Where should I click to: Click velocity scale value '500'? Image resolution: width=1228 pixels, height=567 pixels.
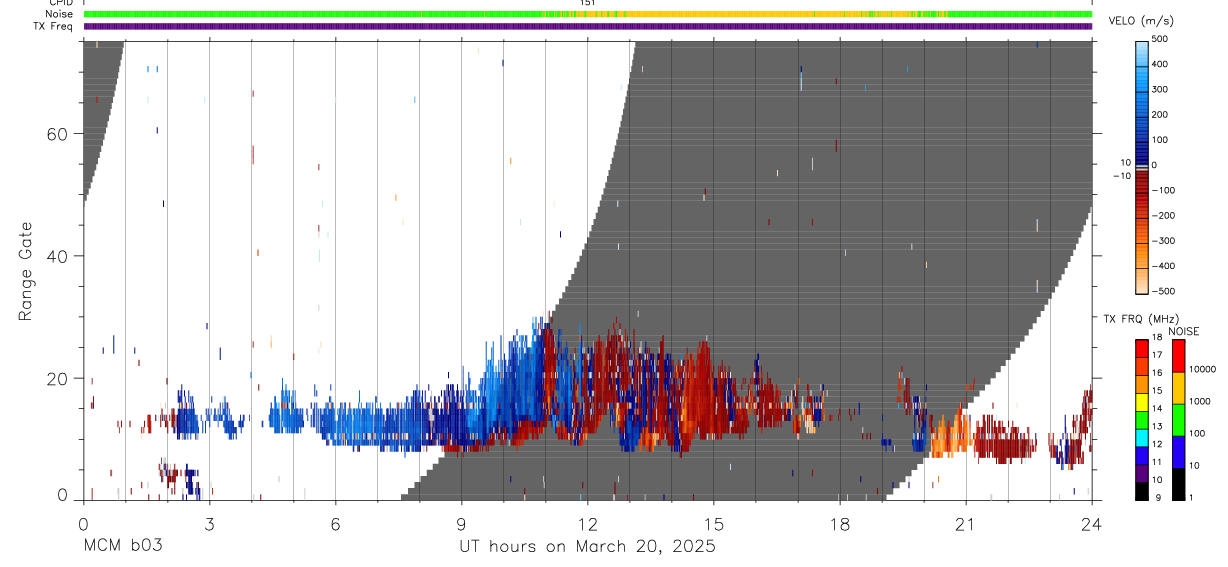click(x=1161, y=39)
